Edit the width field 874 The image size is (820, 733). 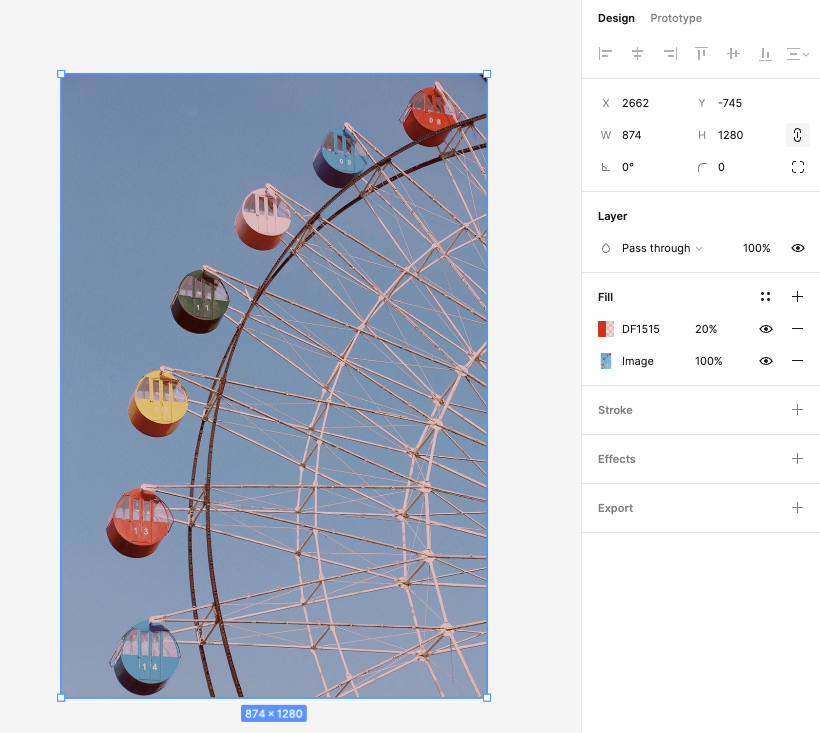coord(632,135)
